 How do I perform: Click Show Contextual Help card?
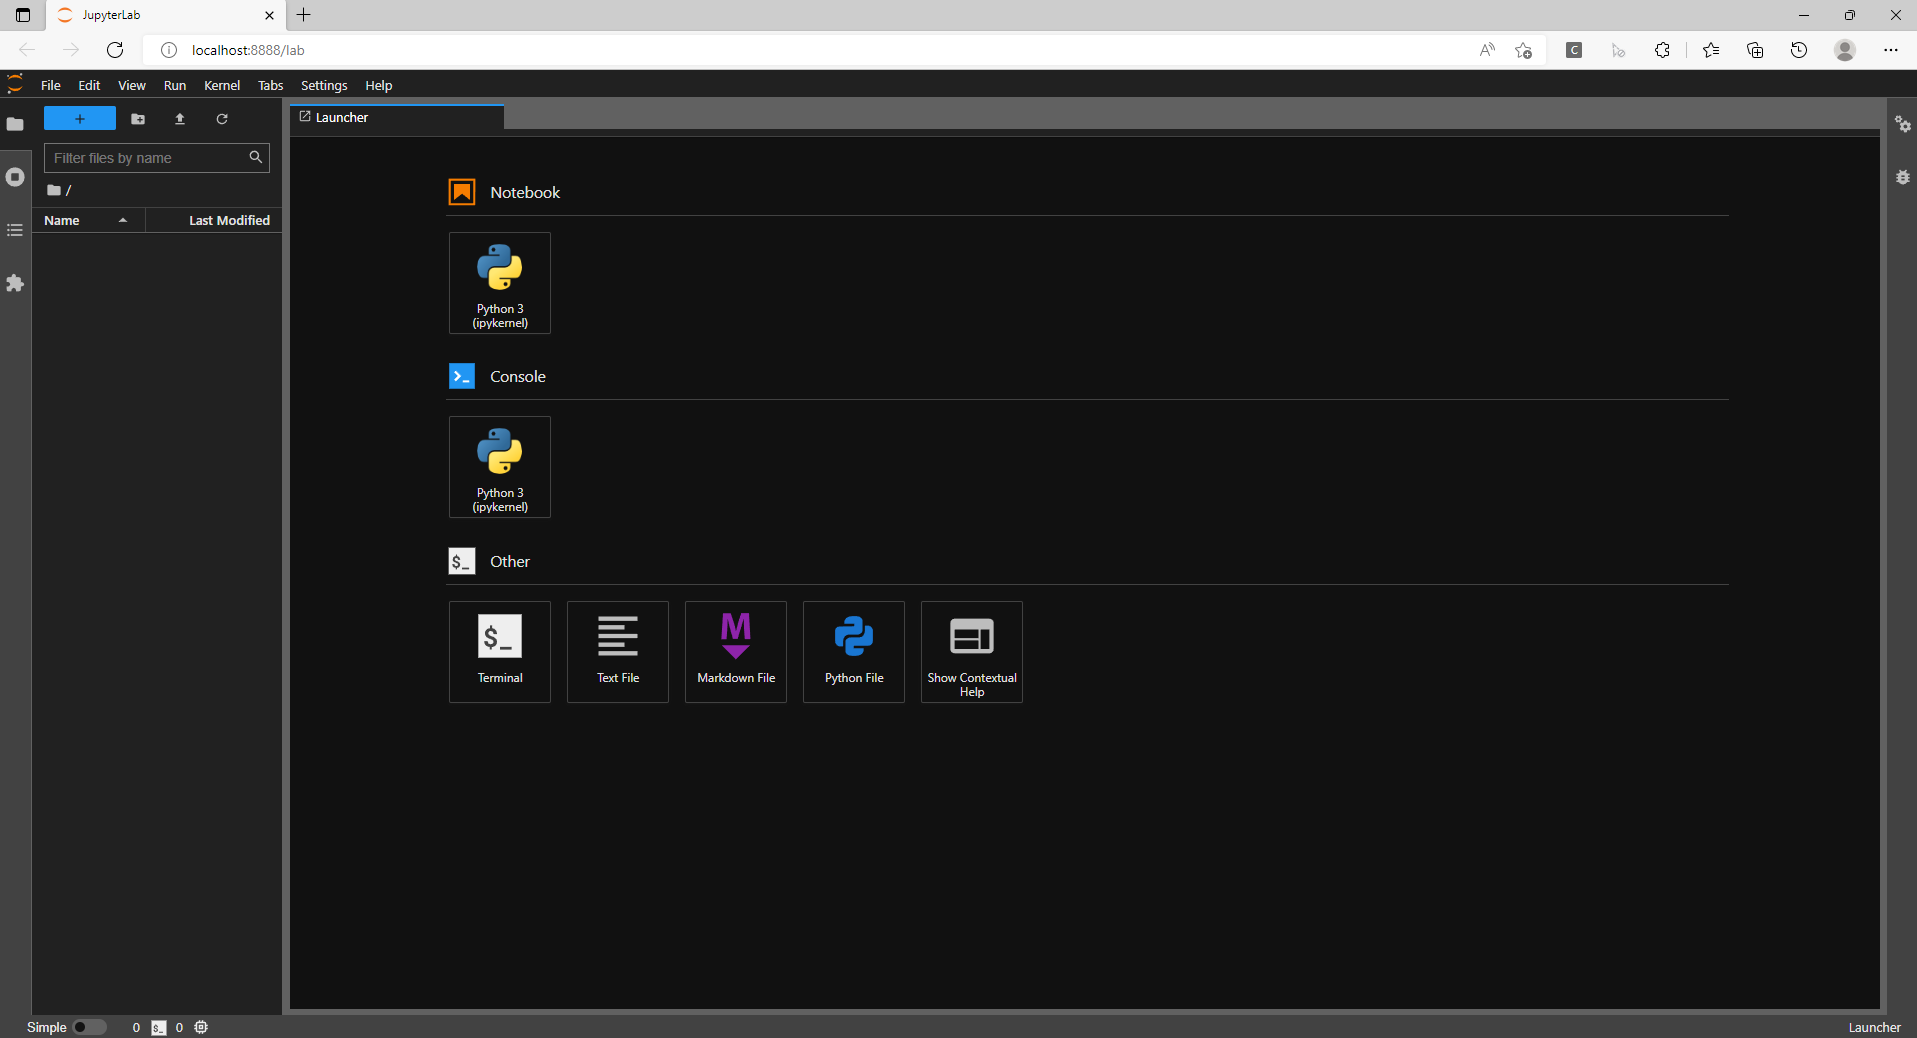point(972,652)
